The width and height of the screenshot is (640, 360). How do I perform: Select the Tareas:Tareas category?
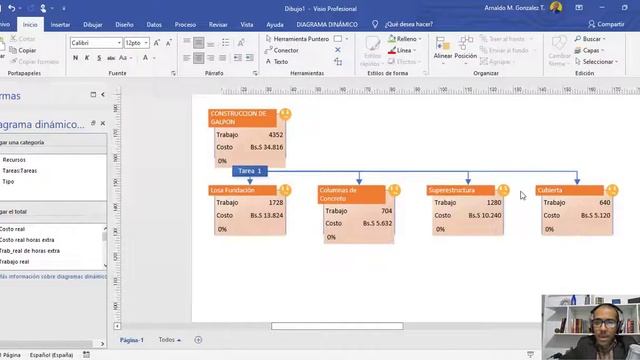[20, 171]
